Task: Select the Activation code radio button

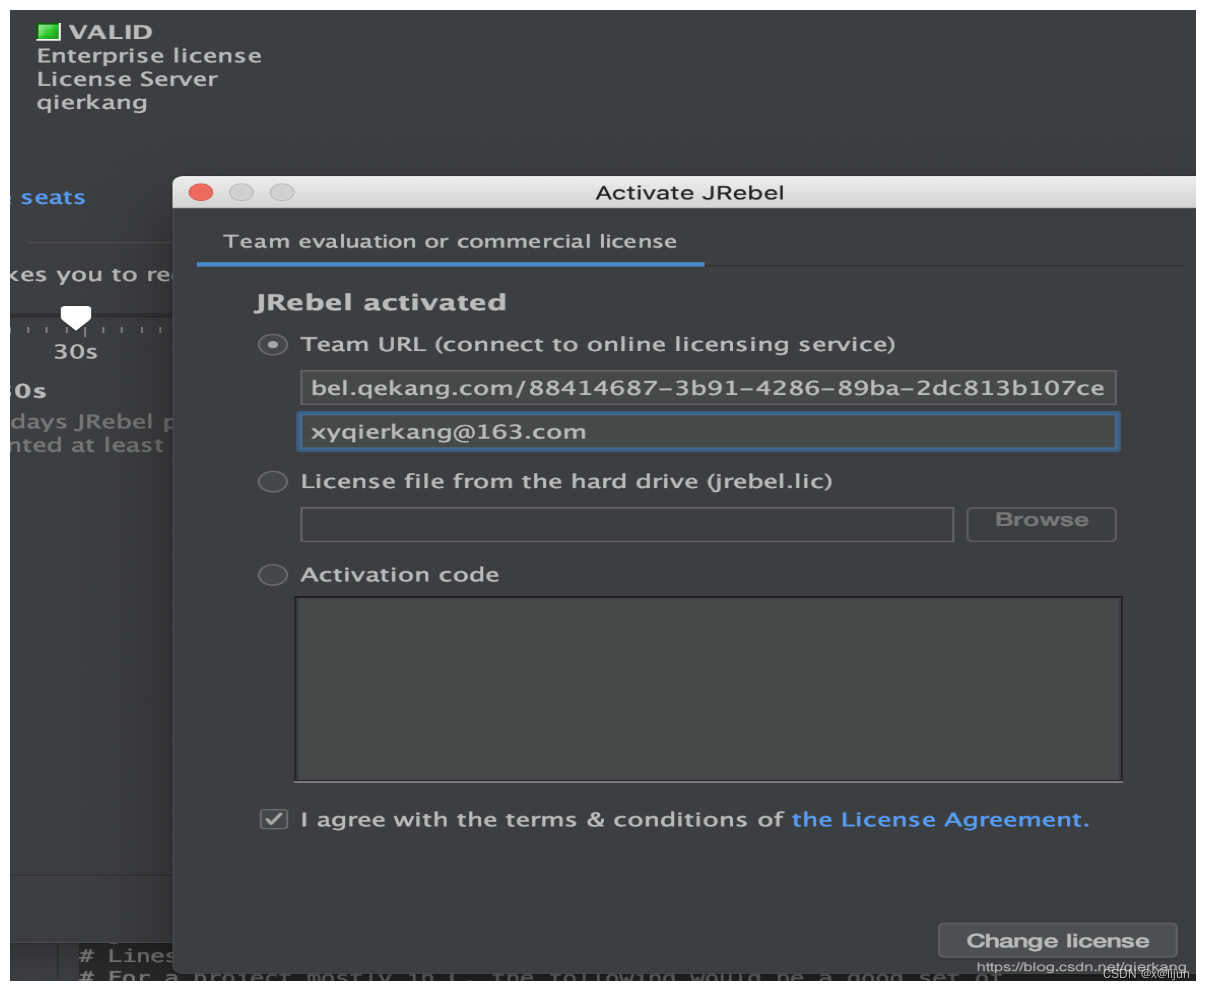Action: point(272,575)
